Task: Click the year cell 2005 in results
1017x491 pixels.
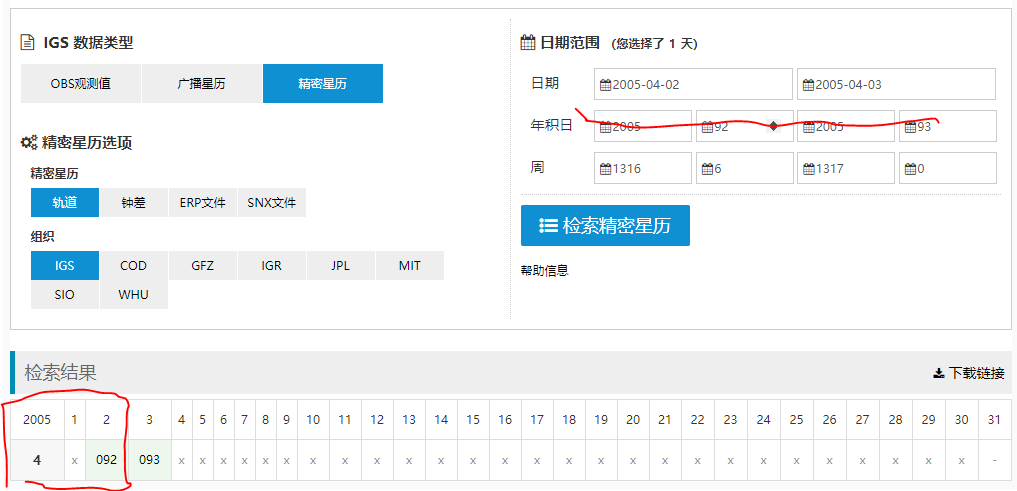Action: (x=37, y=420)
